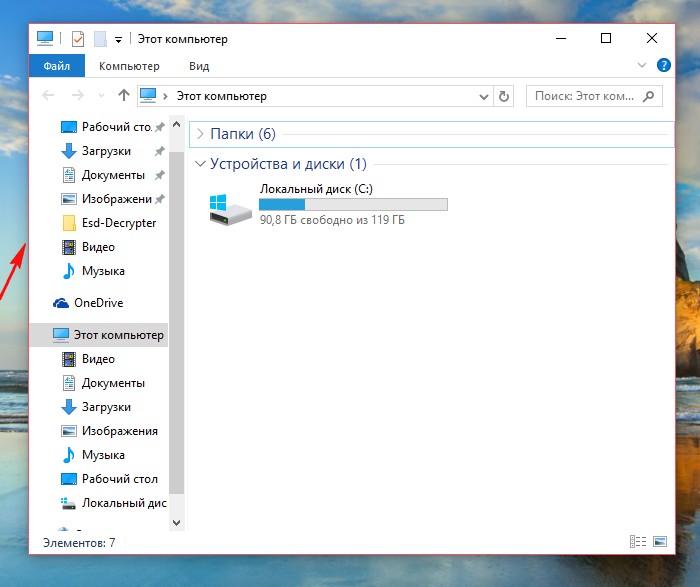Switch to large icons view in status bar

tap(659, 542)
